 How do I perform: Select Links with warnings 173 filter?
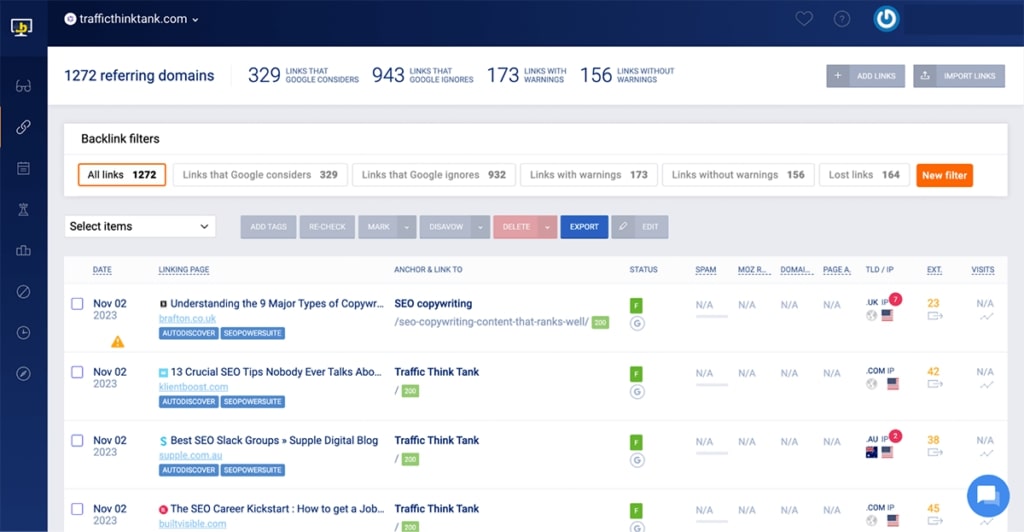click(x=588, y=175)
